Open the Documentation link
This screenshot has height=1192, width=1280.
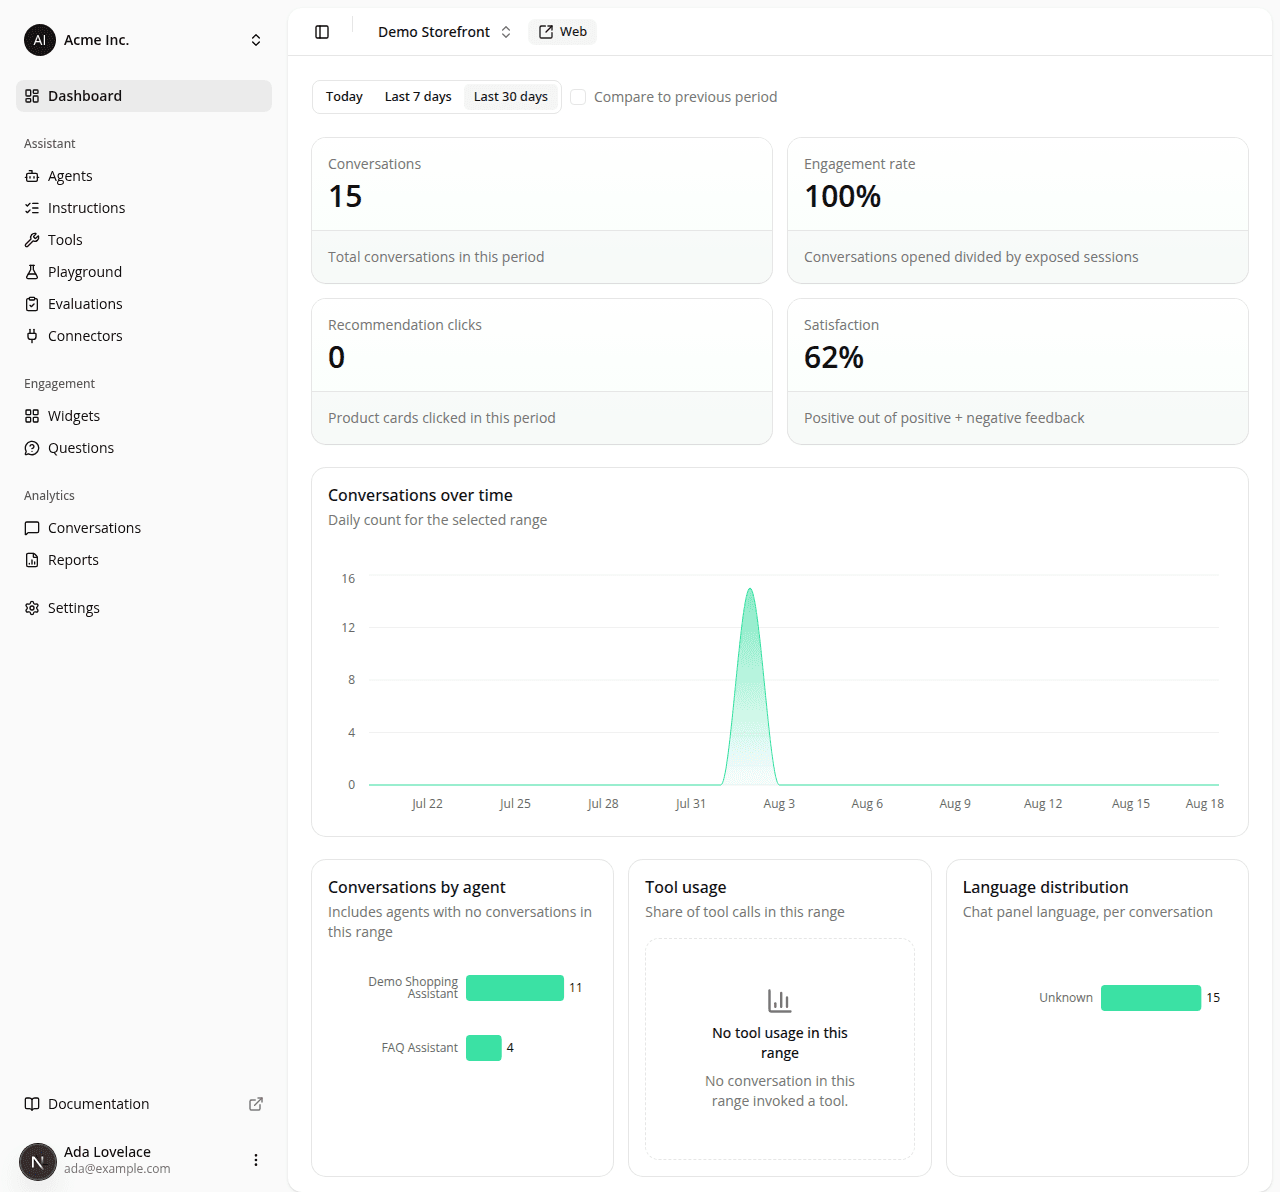click(144, 1104)
